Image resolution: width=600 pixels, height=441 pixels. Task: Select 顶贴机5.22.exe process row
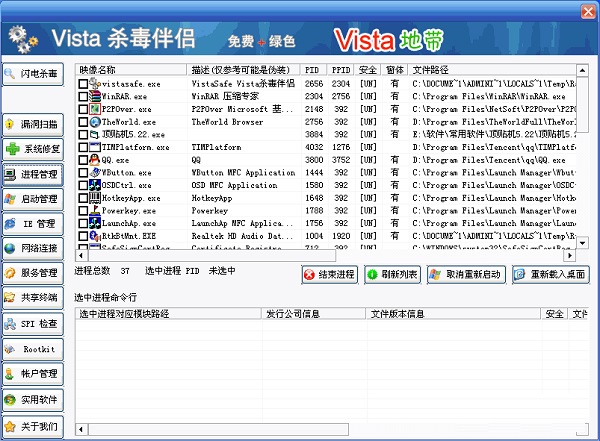[326, 135]
